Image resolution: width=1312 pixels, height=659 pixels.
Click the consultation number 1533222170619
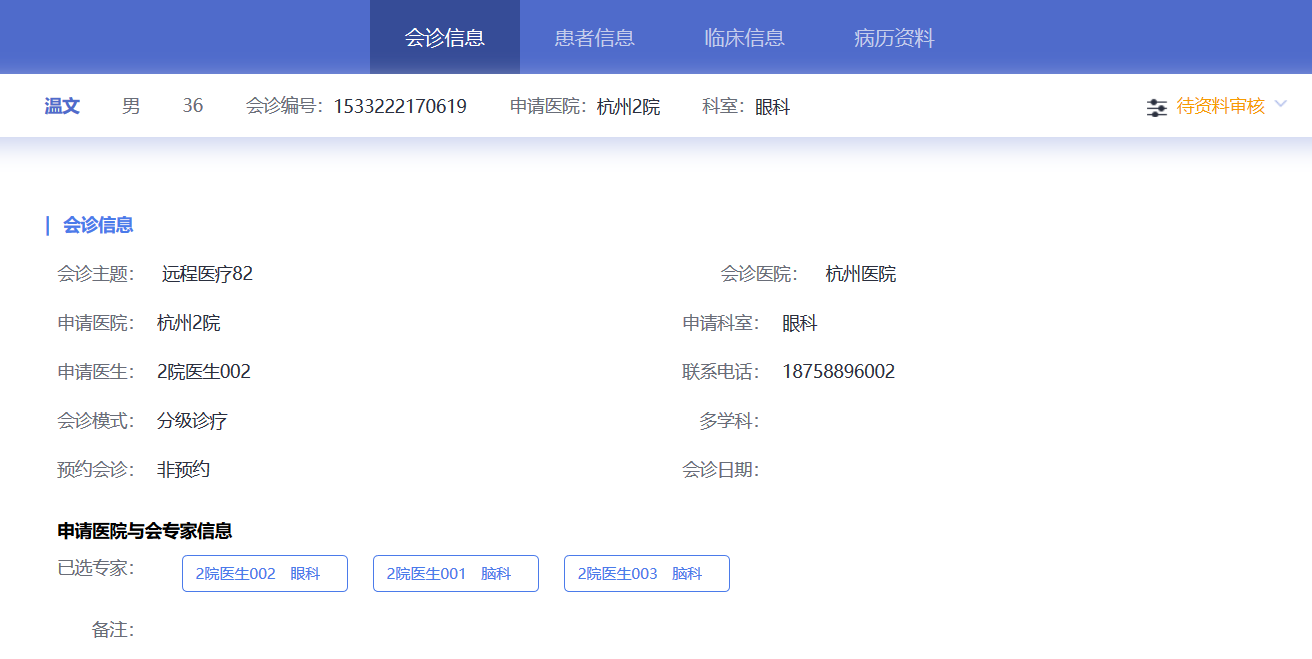pyautogui.click(x=400, y=106)
